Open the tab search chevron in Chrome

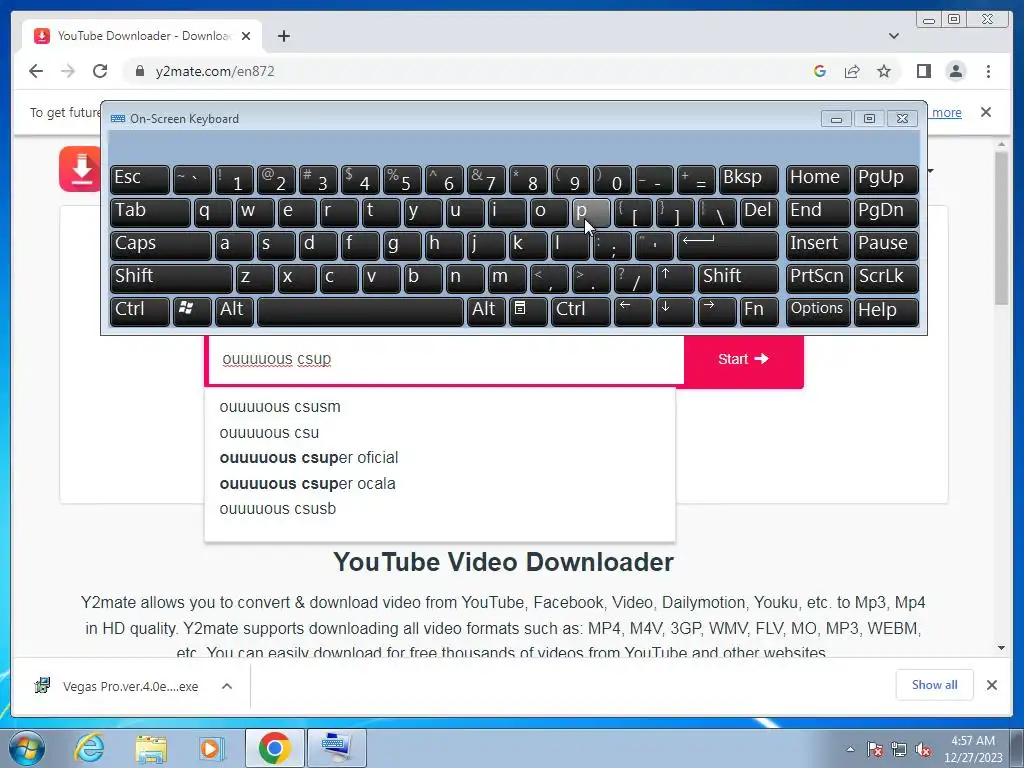point(893,36)
